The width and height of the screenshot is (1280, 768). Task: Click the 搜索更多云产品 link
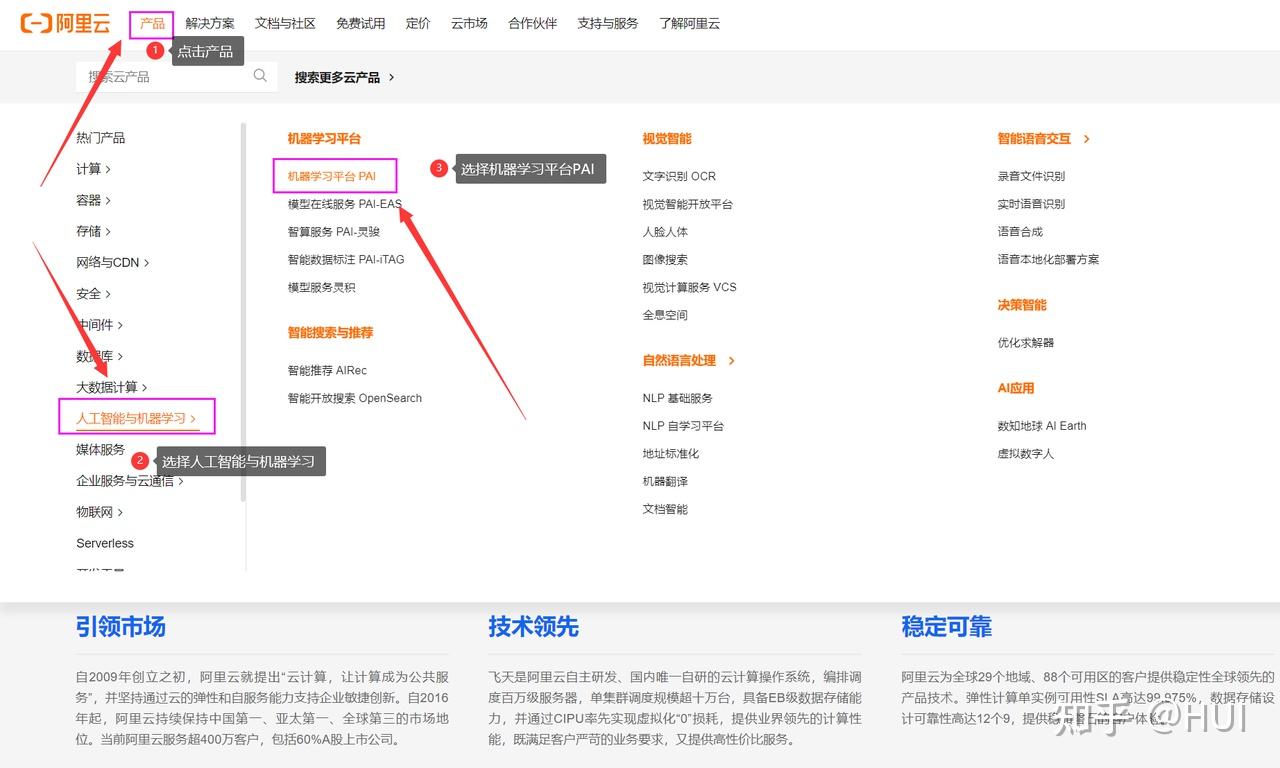[x=338, y=76]
